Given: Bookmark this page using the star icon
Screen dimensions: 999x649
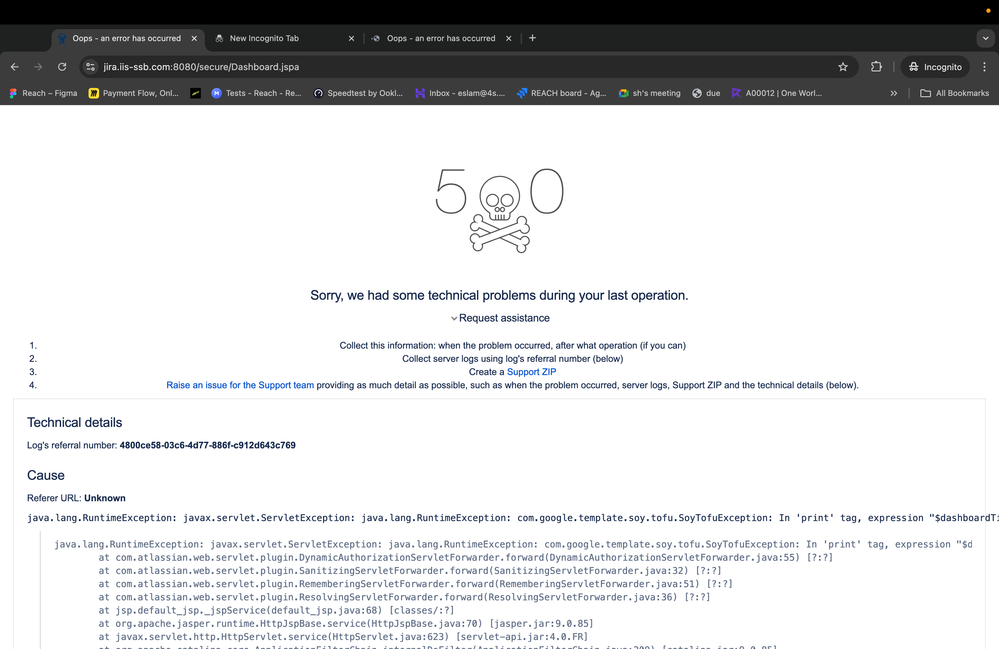Looking at the screenshot, I should click(x=842, y=67).
